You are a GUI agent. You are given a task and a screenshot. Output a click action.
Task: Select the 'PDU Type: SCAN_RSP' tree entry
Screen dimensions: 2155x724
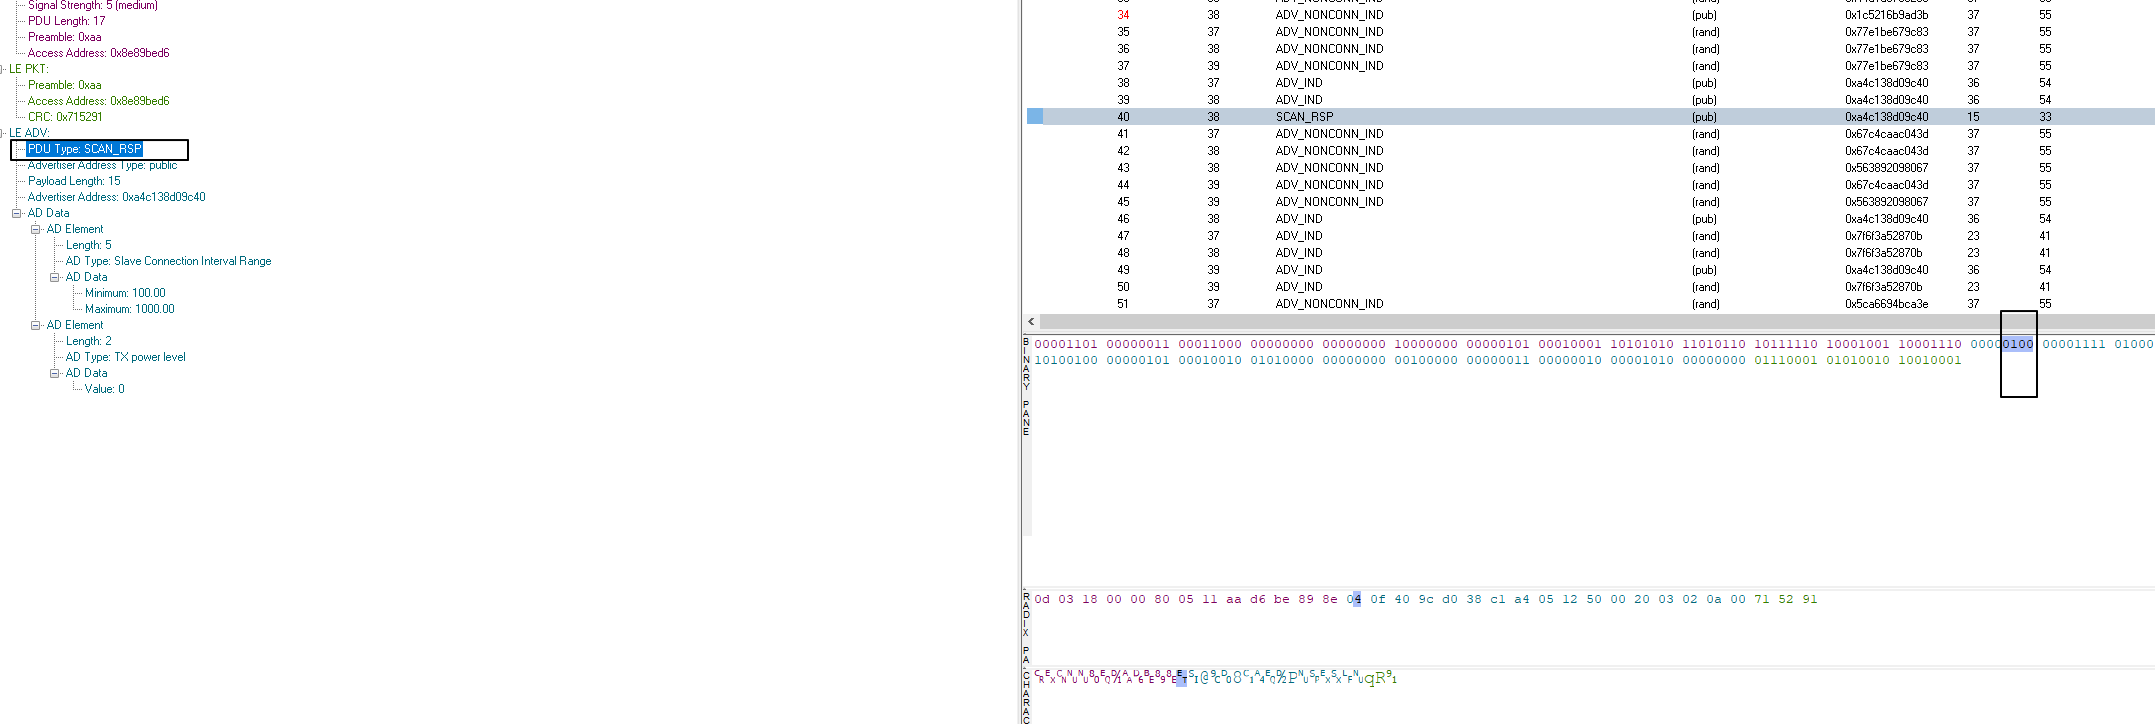point(85,149)
